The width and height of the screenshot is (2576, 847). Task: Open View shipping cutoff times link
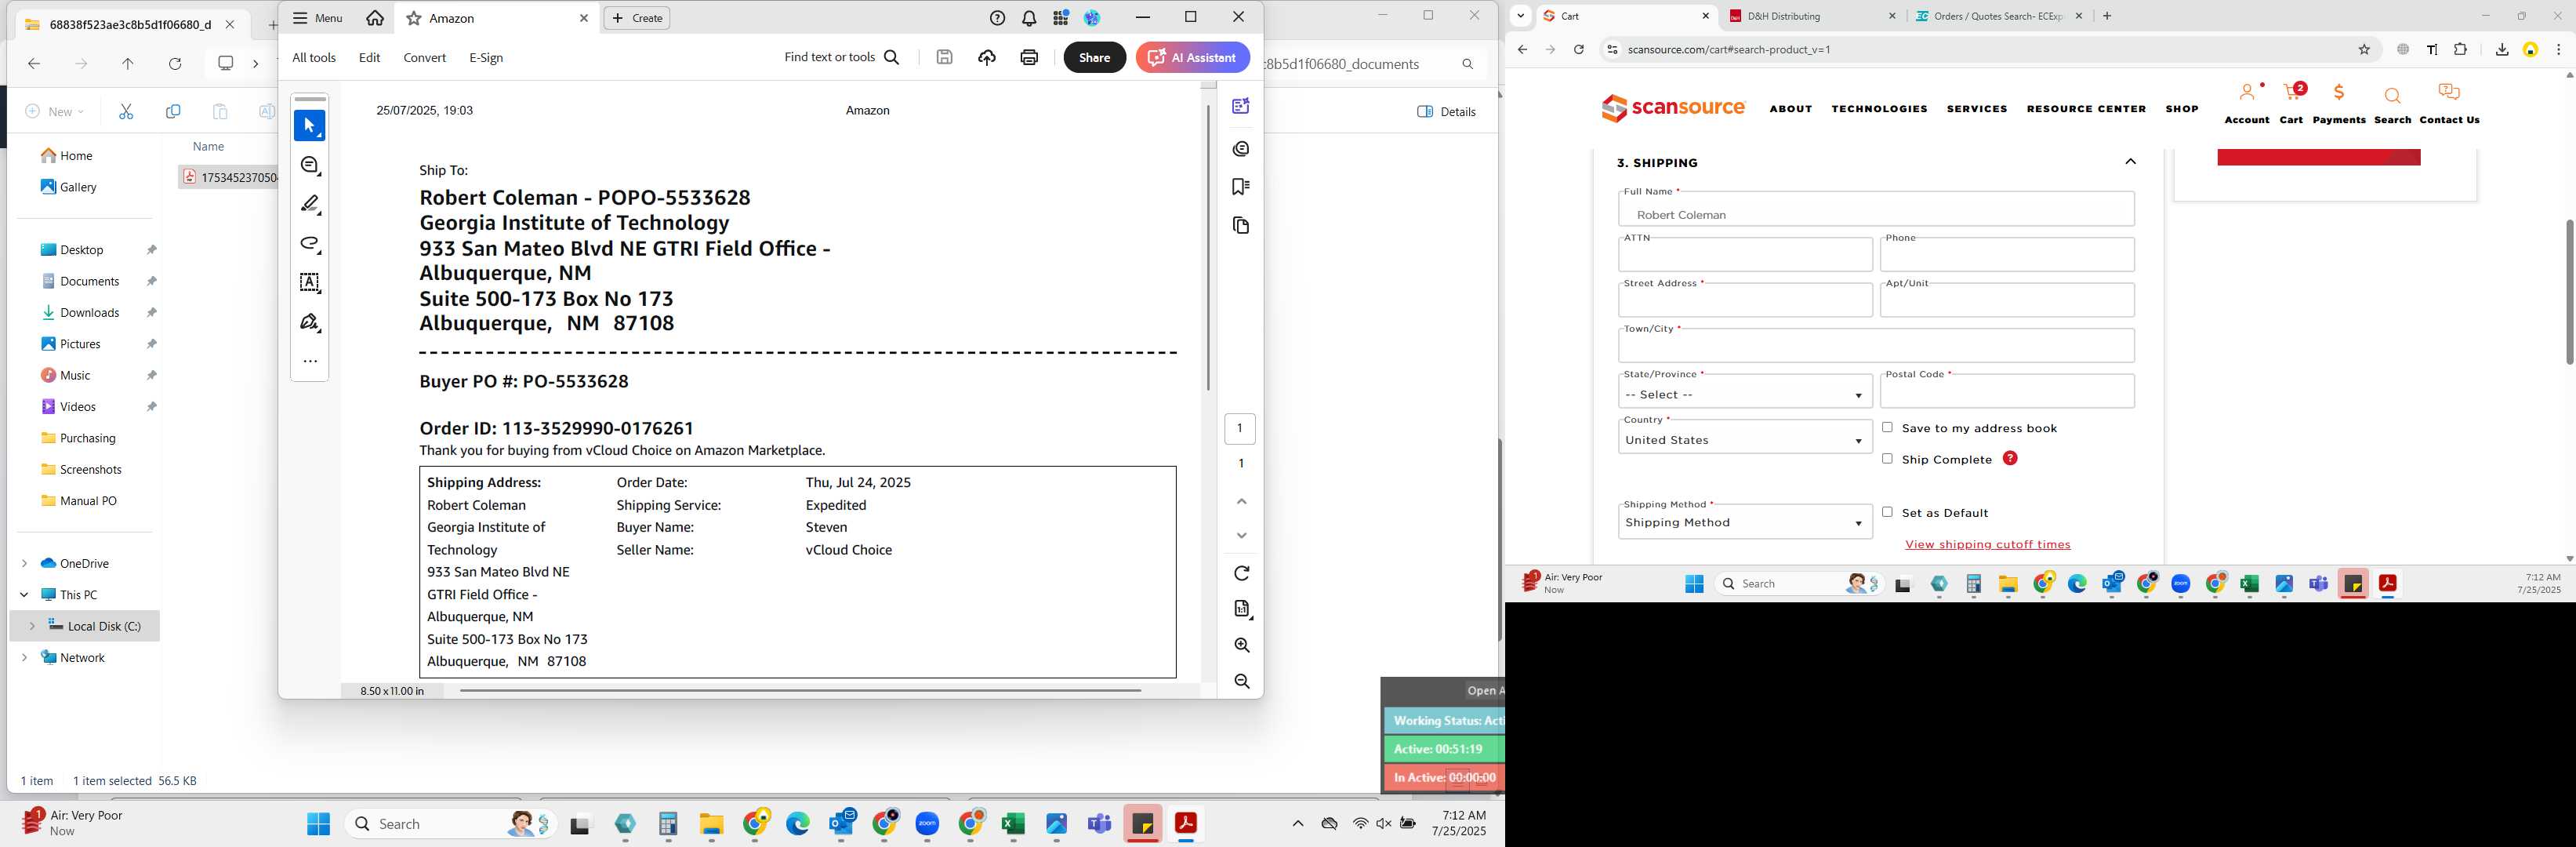click(1987, 544)
